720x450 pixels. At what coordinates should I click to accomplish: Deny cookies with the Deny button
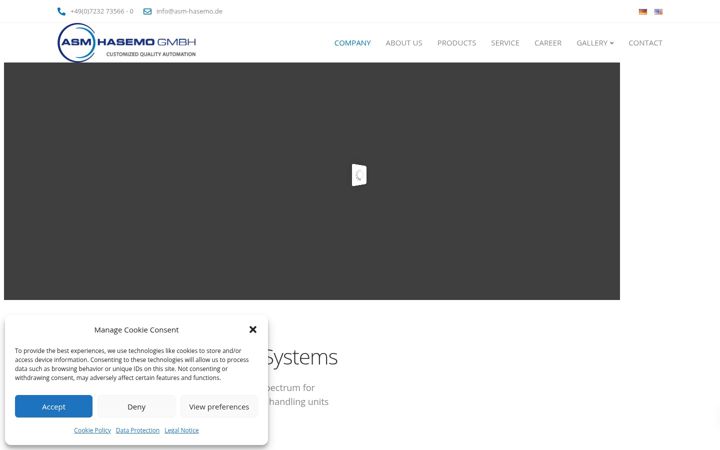pyautogui.click(x=136, y=406)
